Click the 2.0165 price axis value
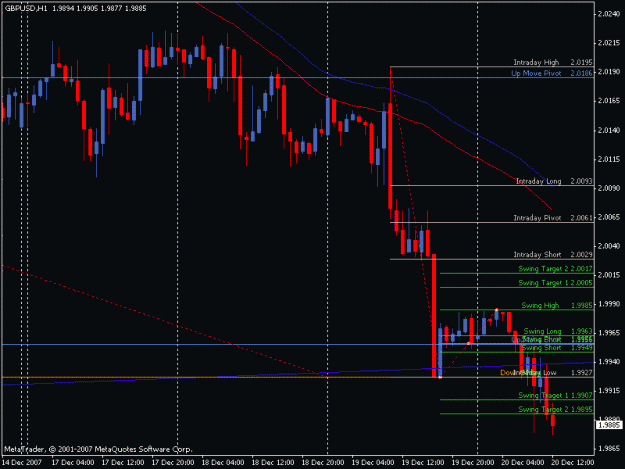Image resolution: width=625 pixels, height=469 pixels. [x=609, y=101]
